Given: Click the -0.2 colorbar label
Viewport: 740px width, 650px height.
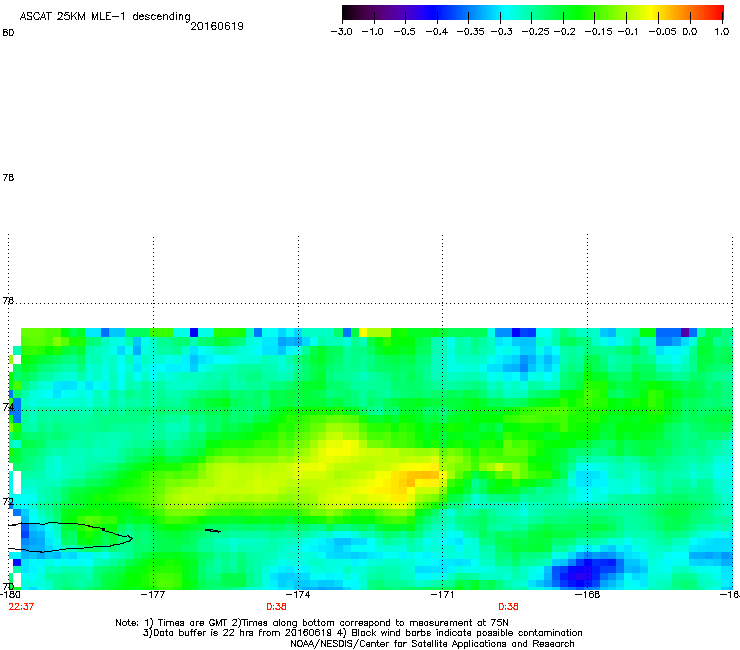Looking at the screenshot, I should pos(564,32).
